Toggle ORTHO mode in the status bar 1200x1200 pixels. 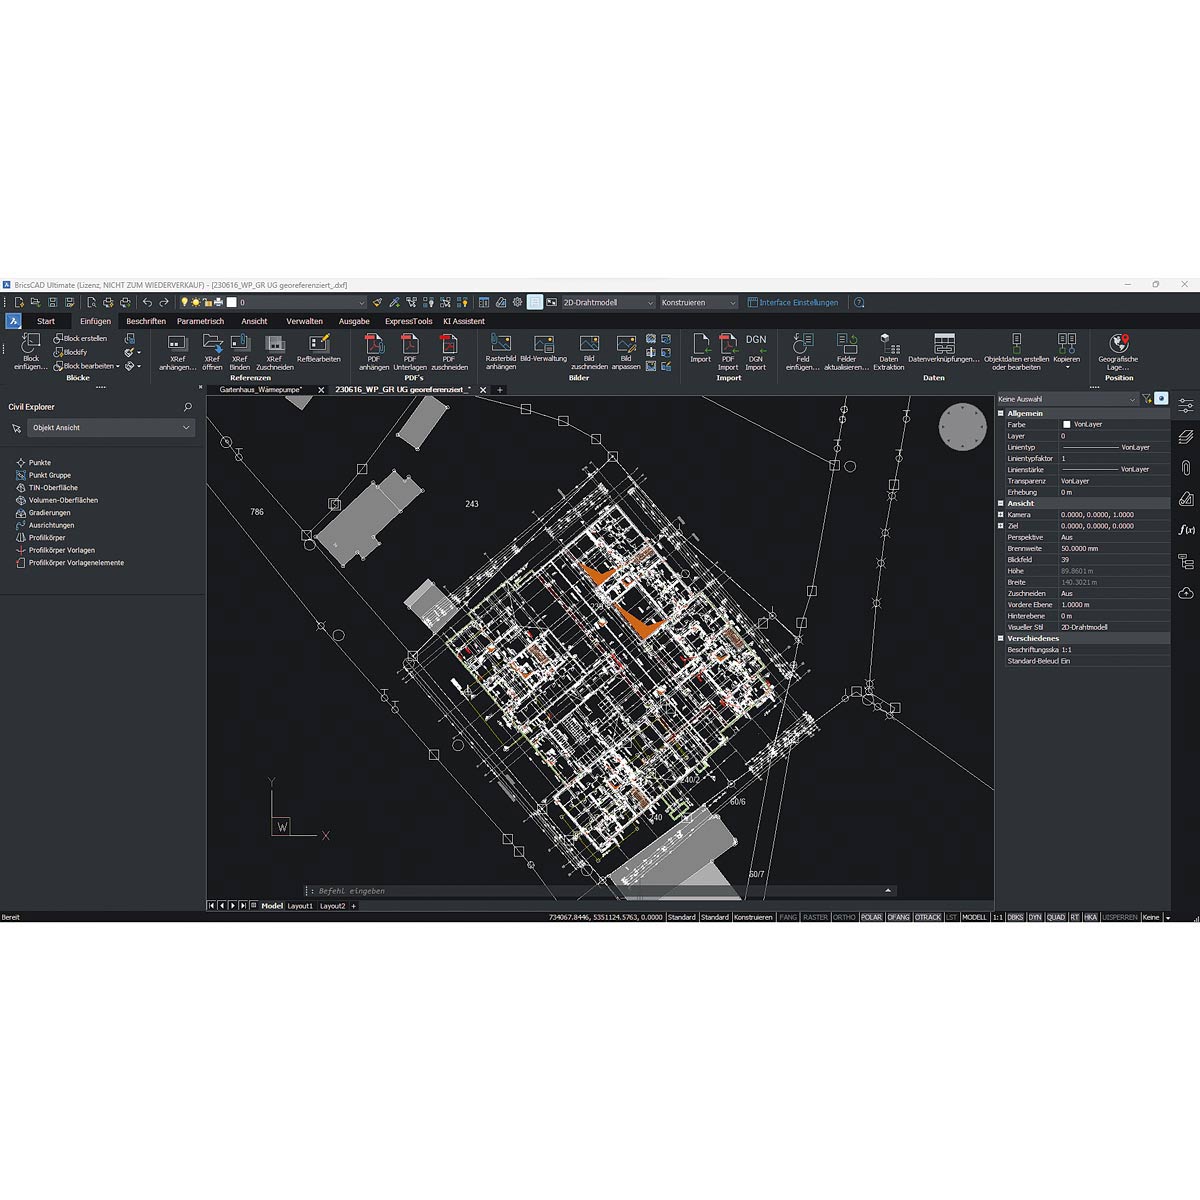point(844,917)
